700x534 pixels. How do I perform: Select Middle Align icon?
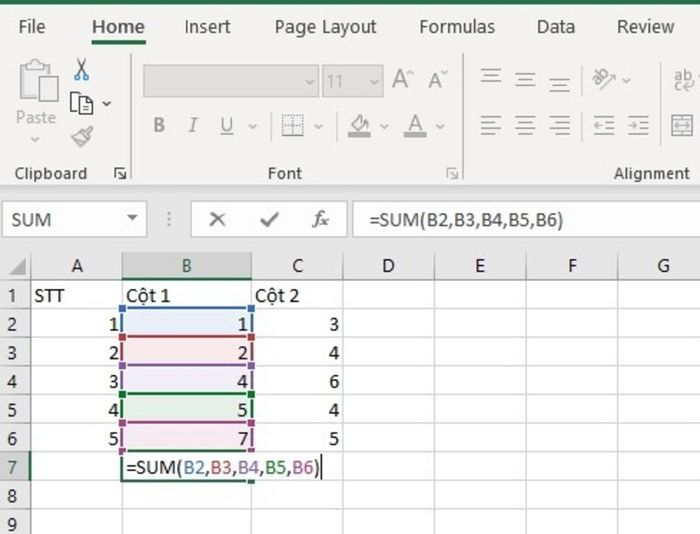pyautogui.click(x=525, y=80)
